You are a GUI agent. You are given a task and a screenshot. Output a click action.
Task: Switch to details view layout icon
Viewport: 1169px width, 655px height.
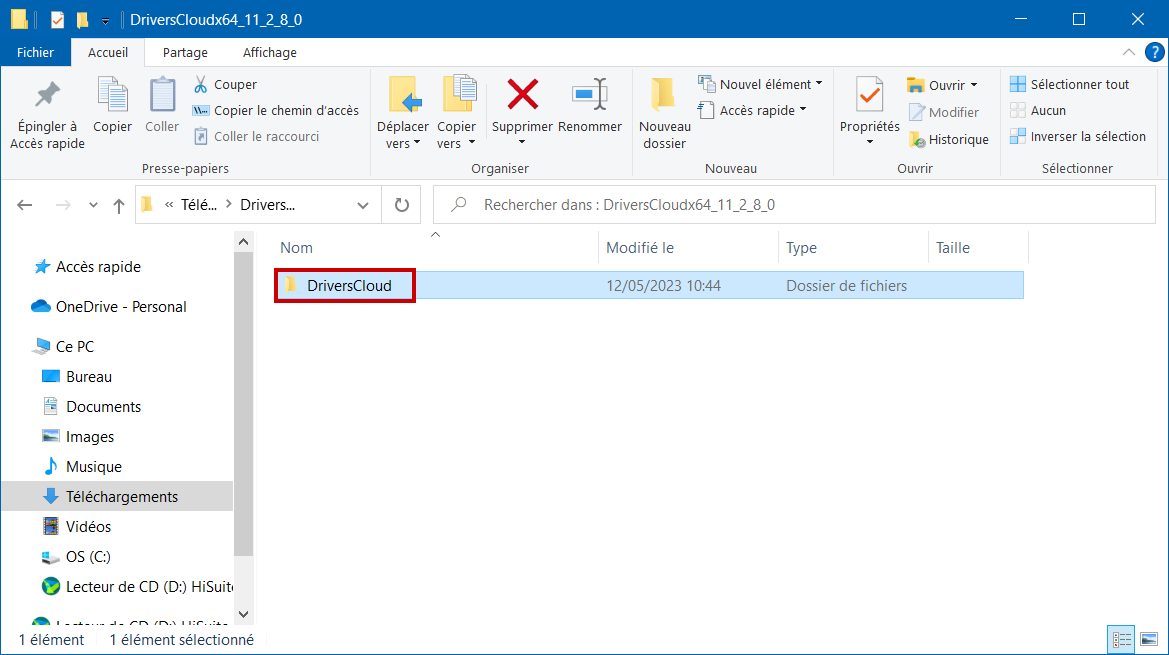coord(1121,639)
